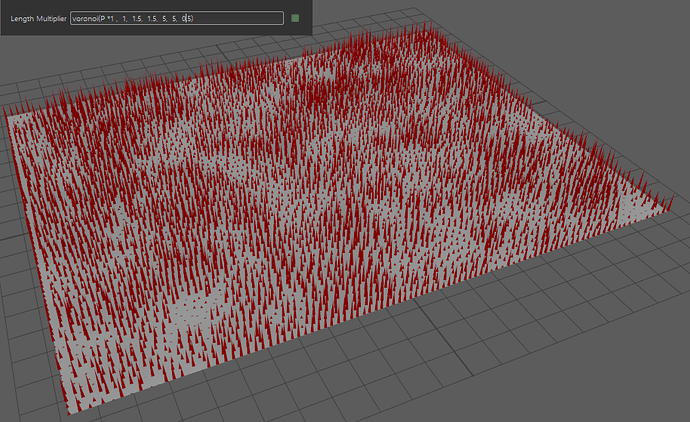Place cursor after the closing parenthesis
The width and height of the screenshot is (690, 422).
click(194, 18)
